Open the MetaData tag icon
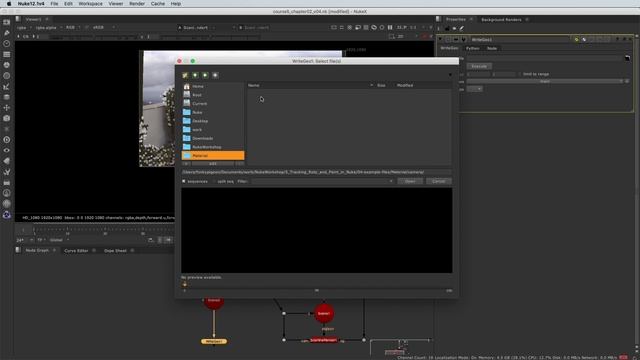640x360 pixels. pos(7,161)
